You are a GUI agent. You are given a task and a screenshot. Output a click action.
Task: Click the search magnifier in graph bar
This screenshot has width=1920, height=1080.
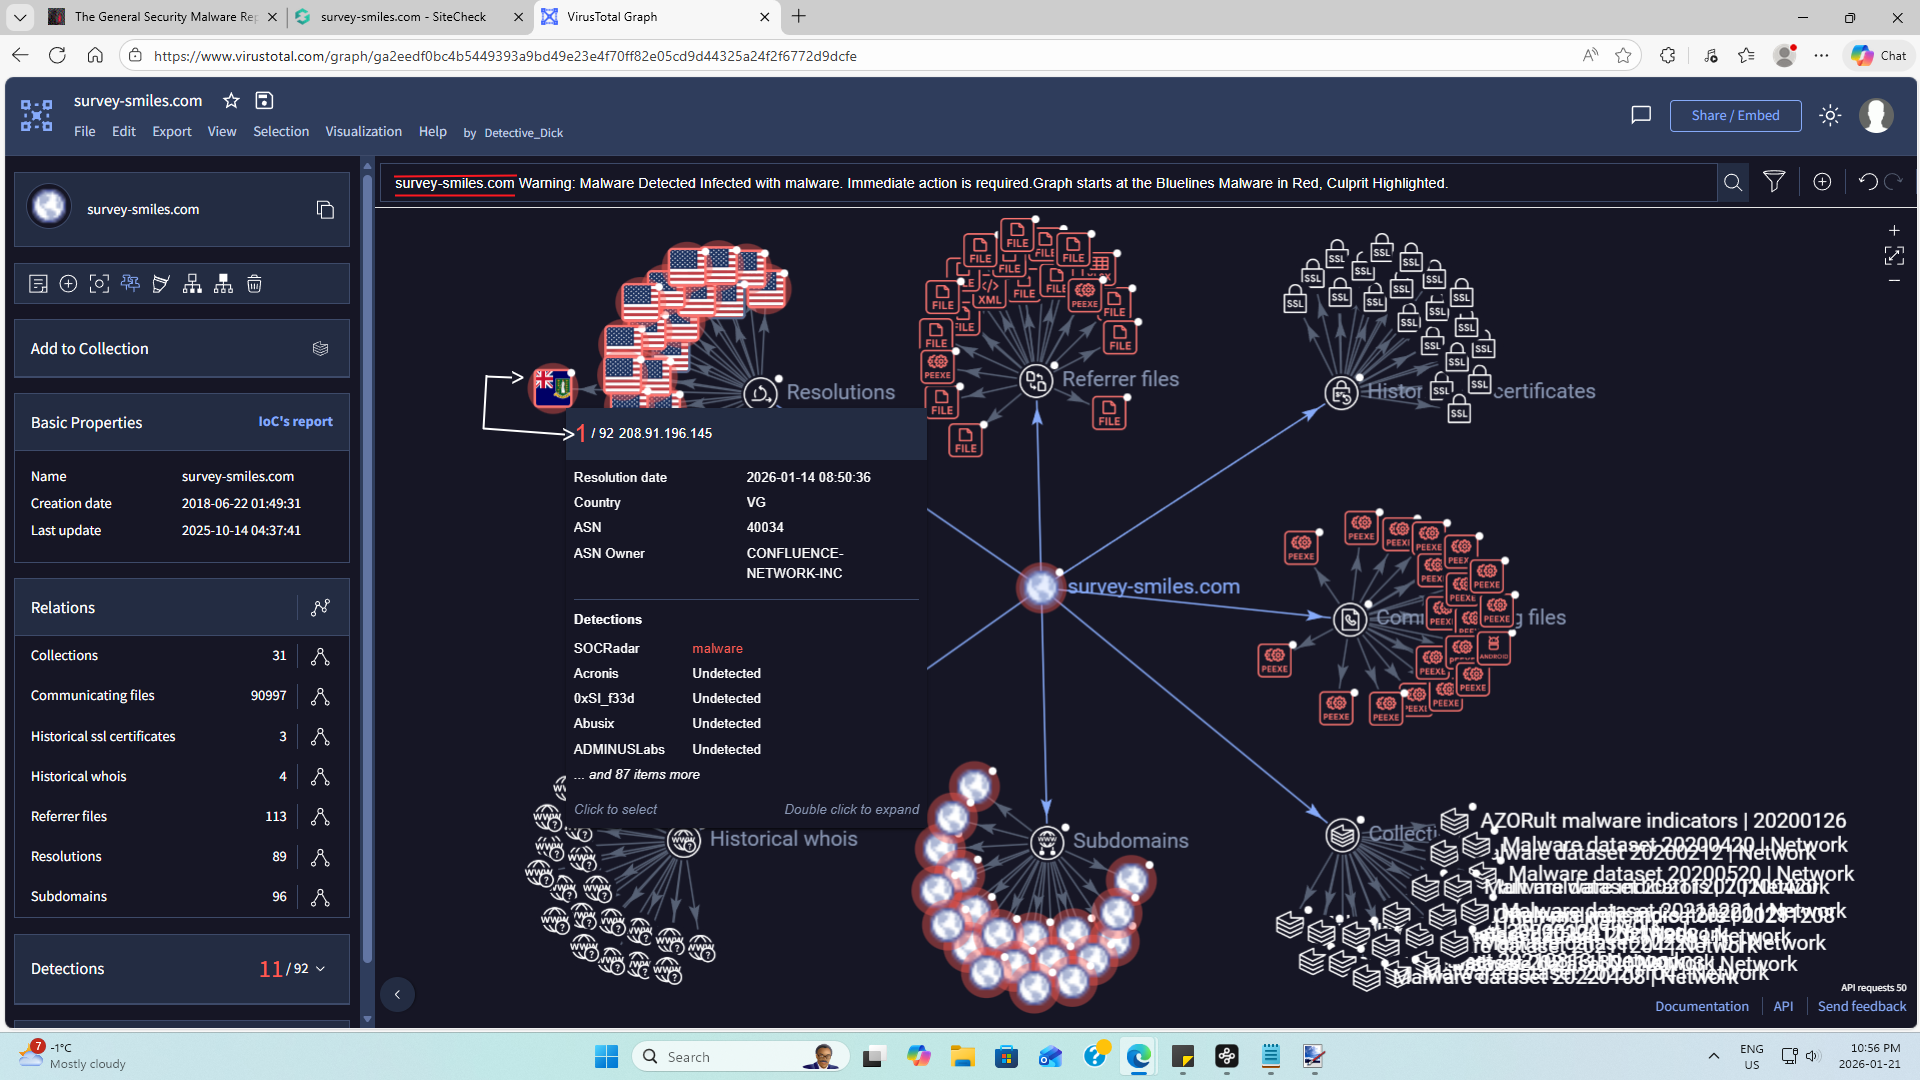point(1733,182)
